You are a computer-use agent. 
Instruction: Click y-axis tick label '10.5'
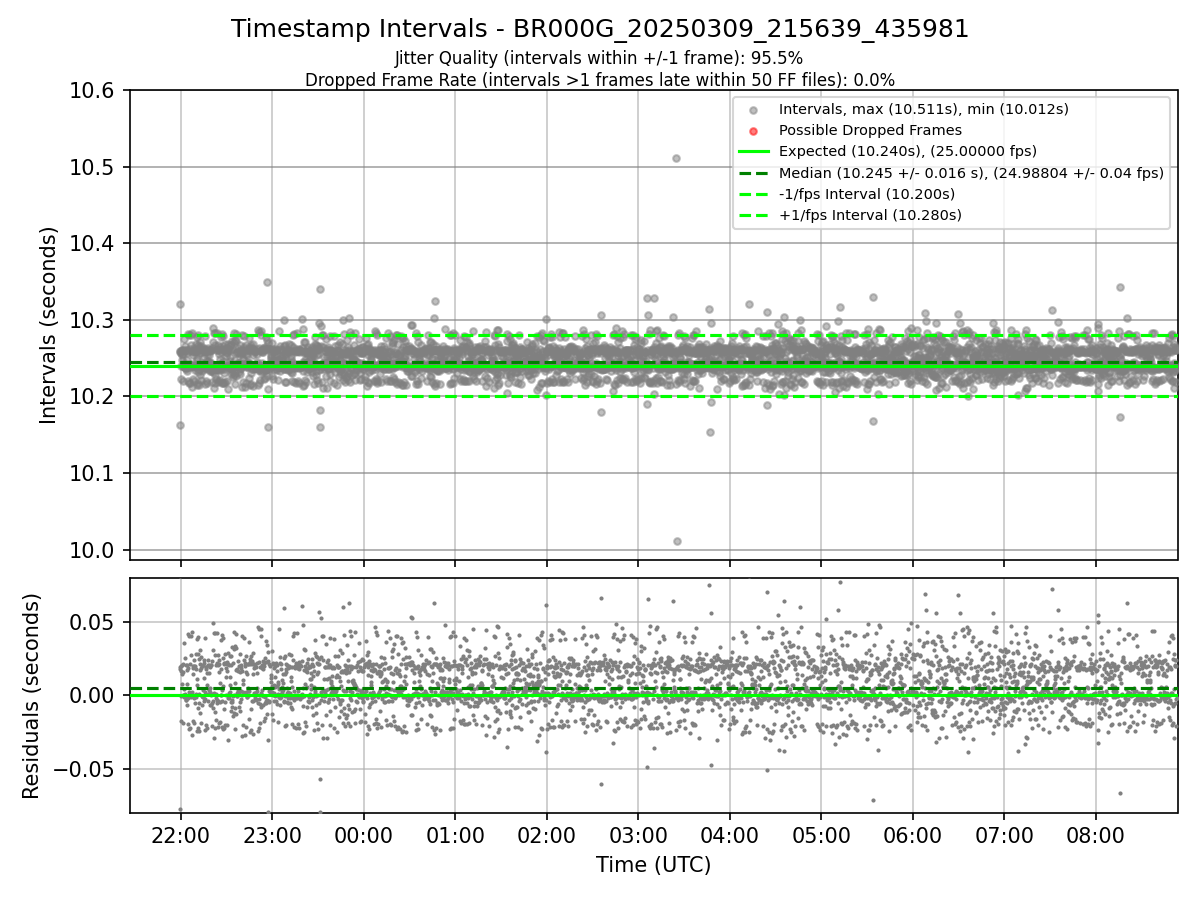click(x=91, y=167)
